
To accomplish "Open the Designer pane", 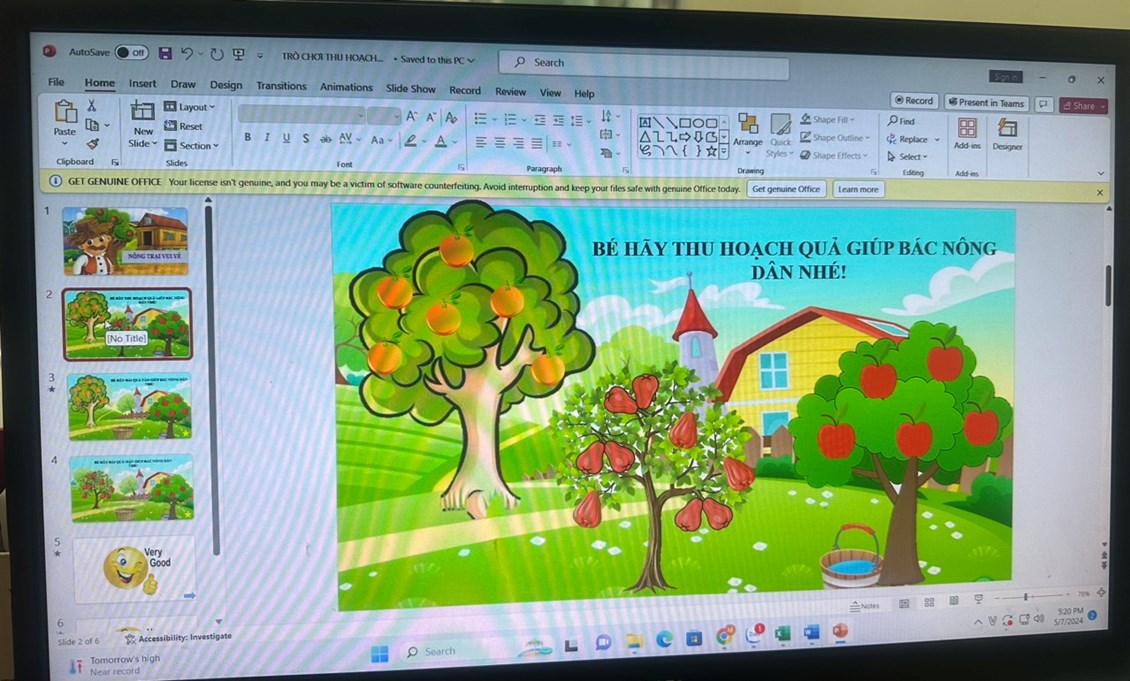I will tap(1007, 133).
